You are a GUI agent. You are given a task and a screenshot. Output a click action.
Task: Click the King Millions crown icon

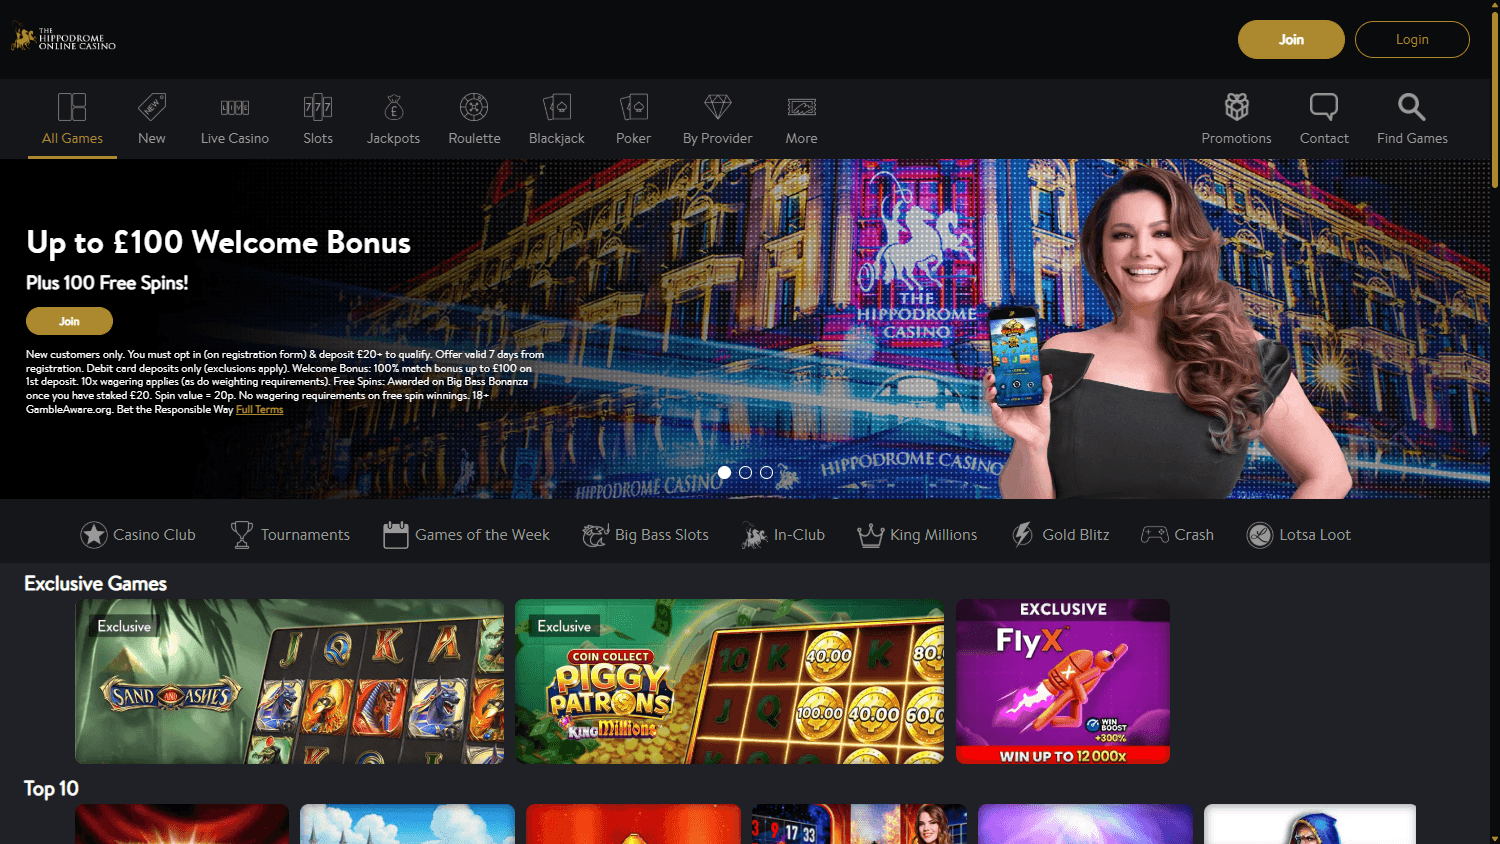871,535
